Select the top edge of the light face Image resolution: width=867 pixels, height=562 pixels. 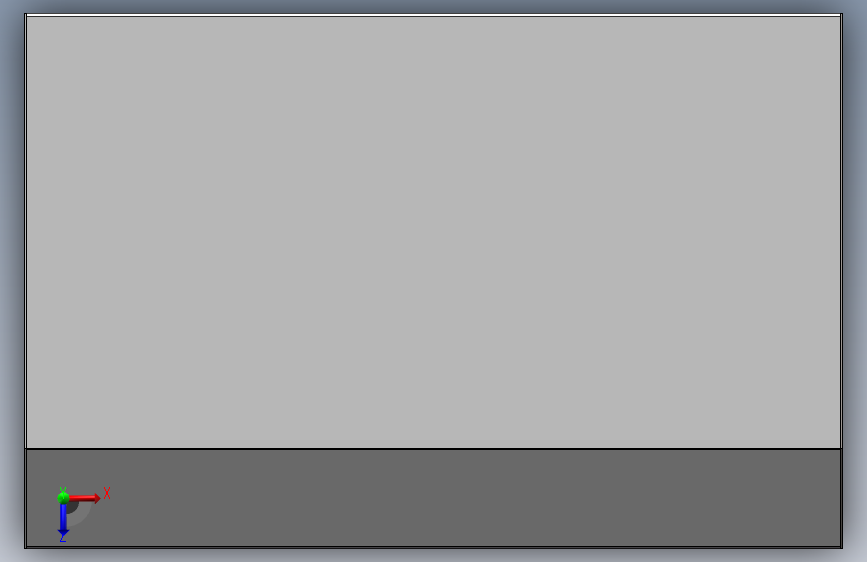click(x=434, y=16)
